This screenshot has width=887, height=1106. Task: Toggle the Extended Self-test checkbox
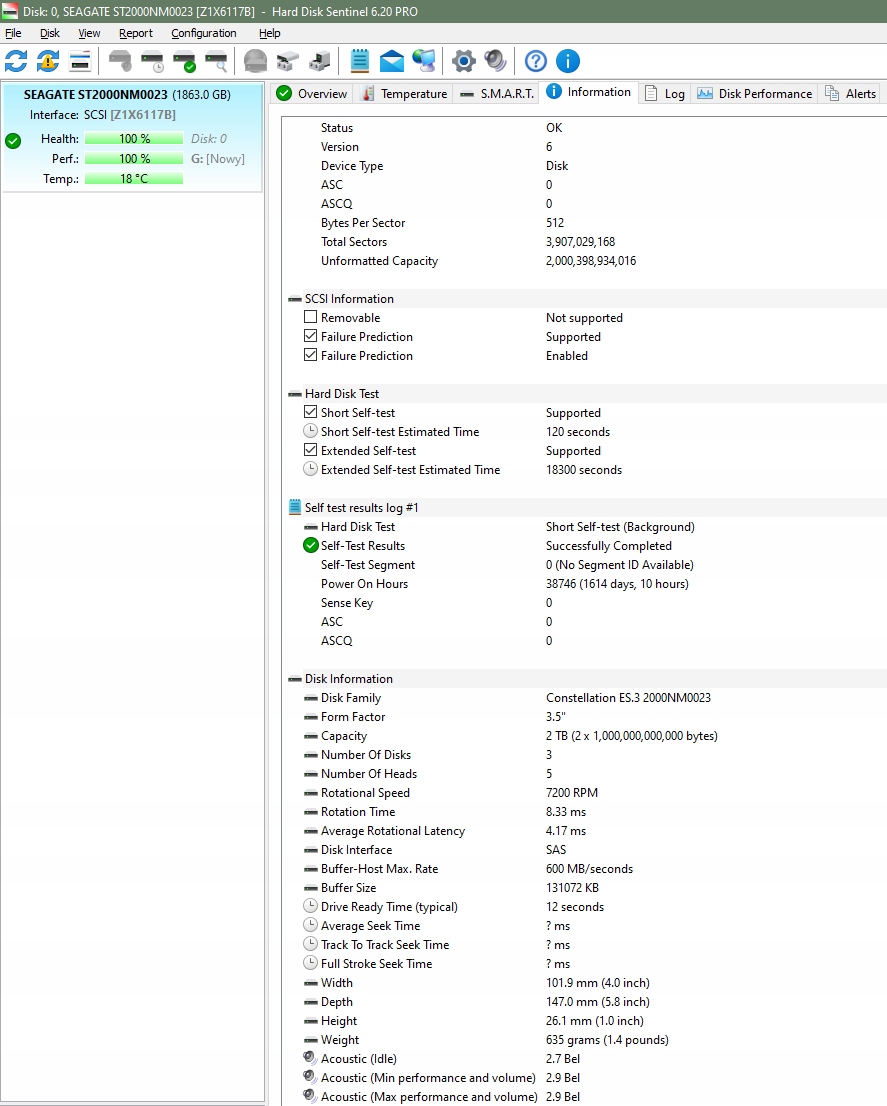click(x=310, y=450)
